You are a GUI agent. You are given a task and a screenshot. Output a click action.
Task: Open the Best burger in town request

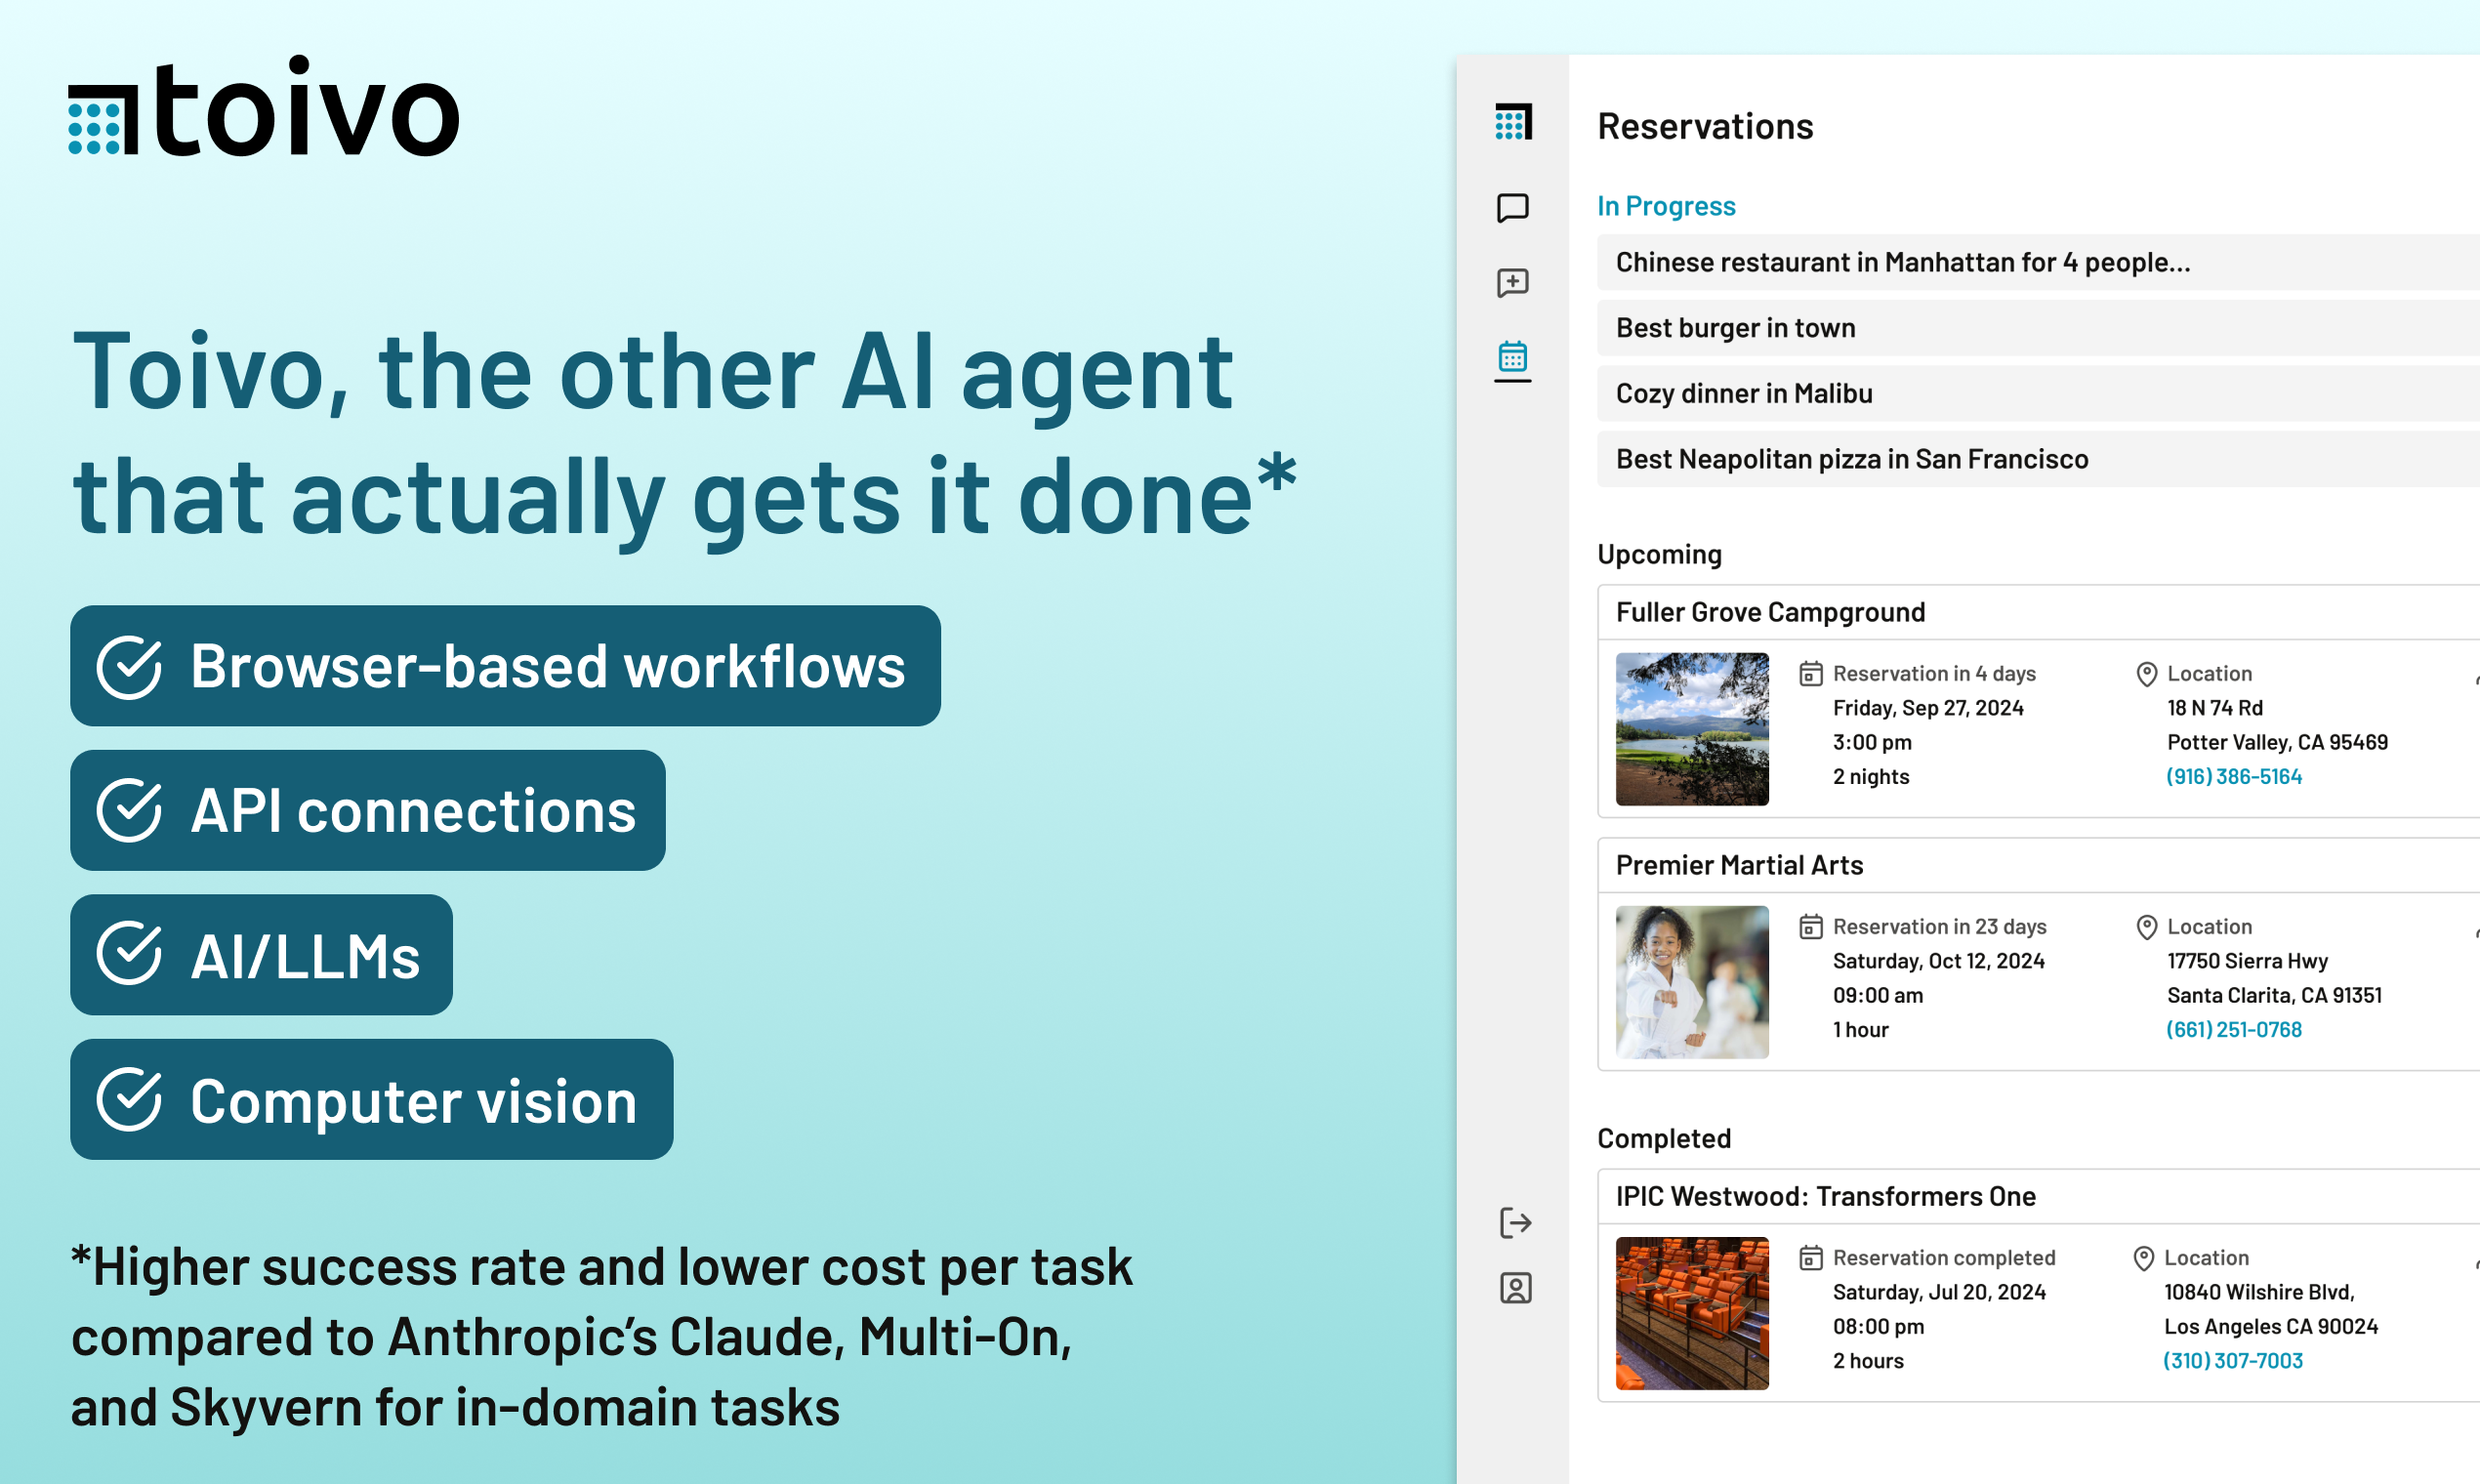pos(1735,328)
